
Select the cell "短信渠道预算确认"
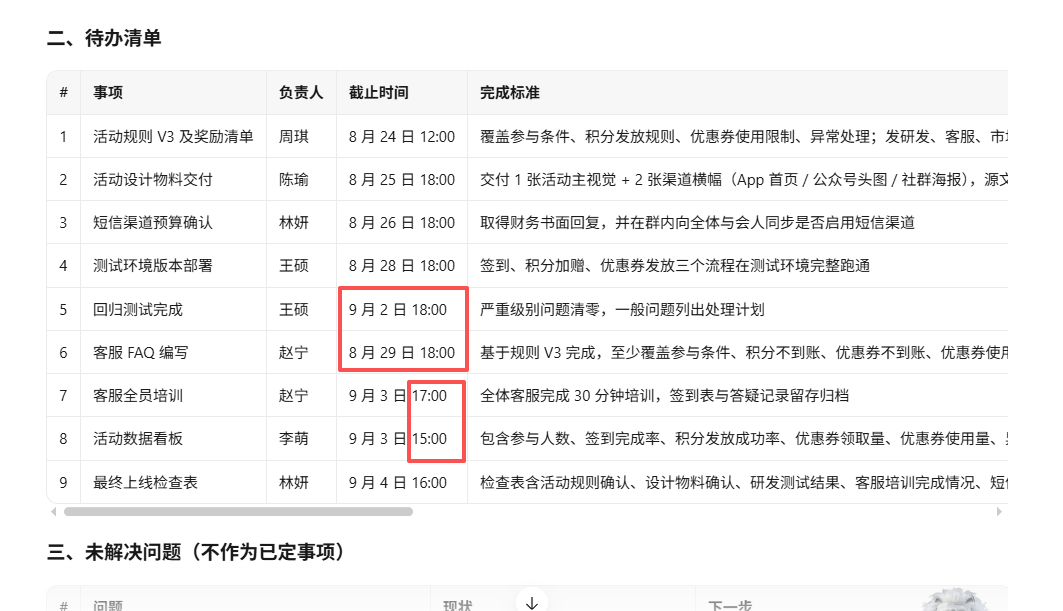point(153,222)
